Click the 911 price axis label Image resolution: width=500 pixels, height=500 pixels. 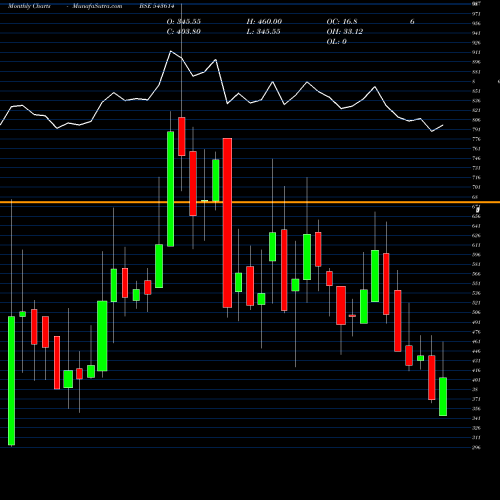click(x=476, y=52)
